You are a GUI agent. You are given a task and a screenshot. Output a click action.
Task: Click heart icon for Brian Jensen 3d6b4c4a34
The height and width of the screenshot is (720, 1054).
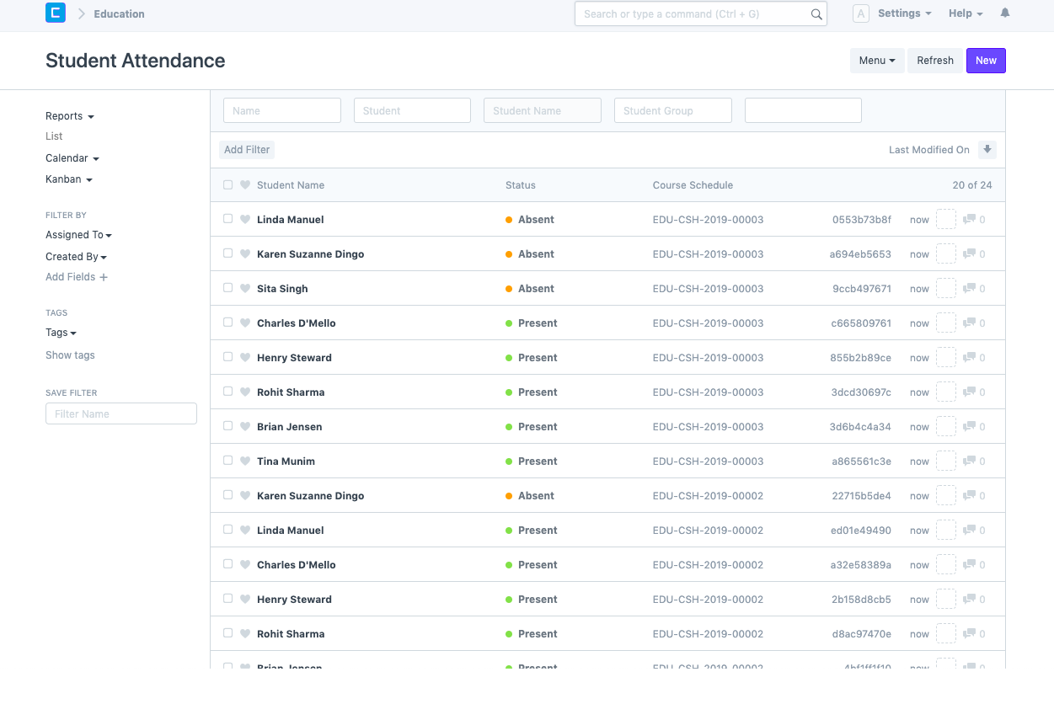245,426
